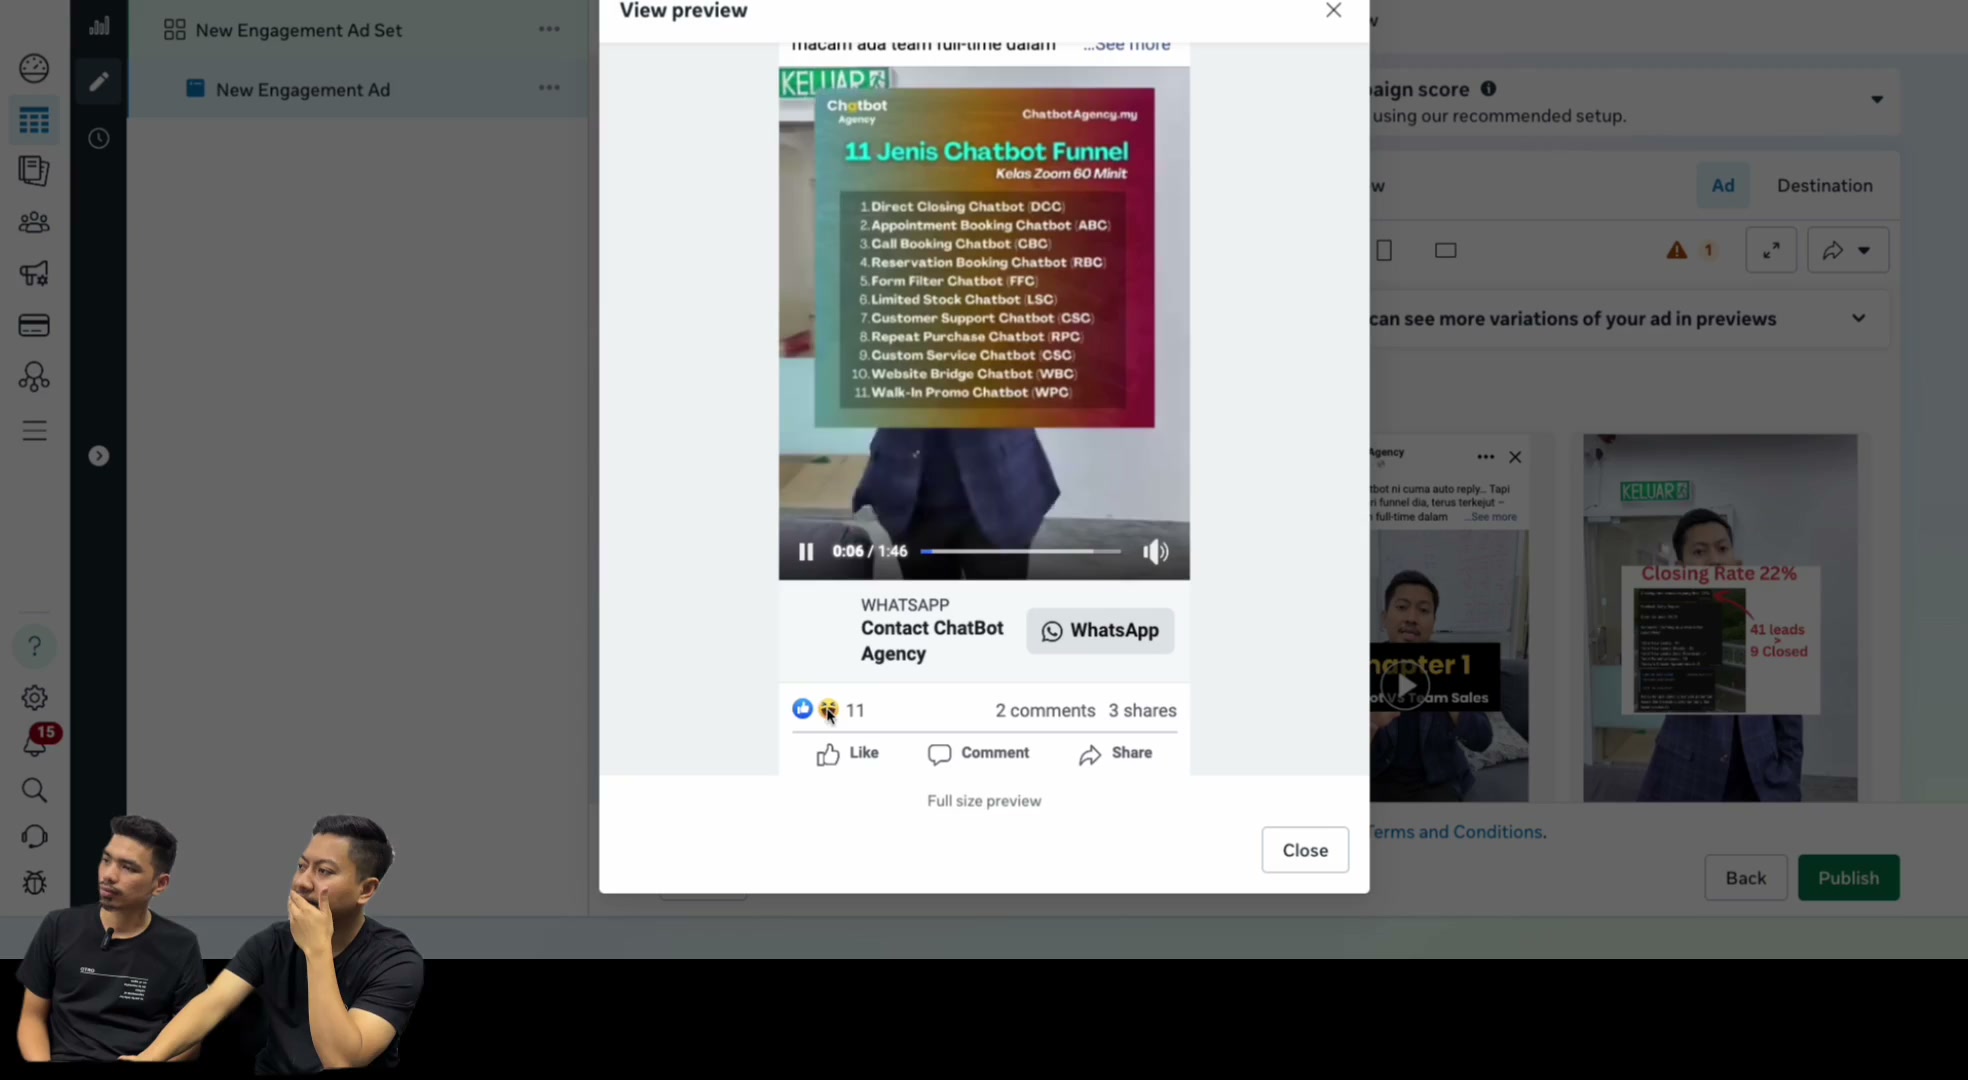The image size is (1968, 1080).
Task: Open the Help question mark icon
Action: coord(34,646)
